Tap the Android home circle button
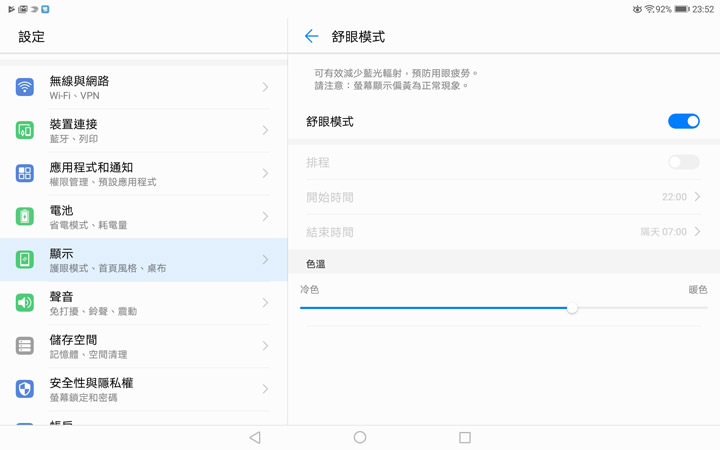The height and width of the screenshot is (450, 720). tap(360, 437)
